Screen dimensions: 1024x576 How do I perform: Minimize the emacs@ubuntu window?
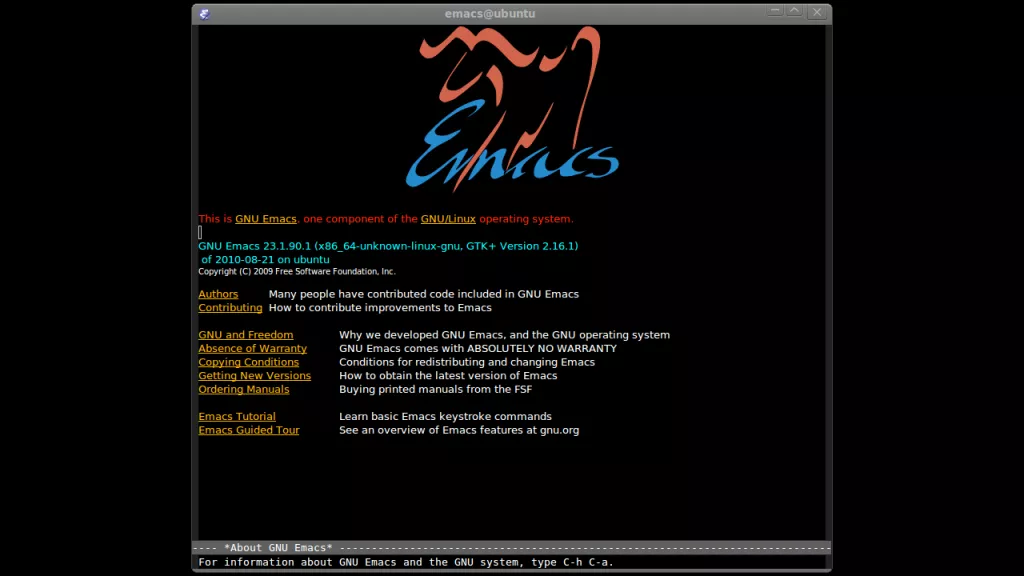pos(775,12)
